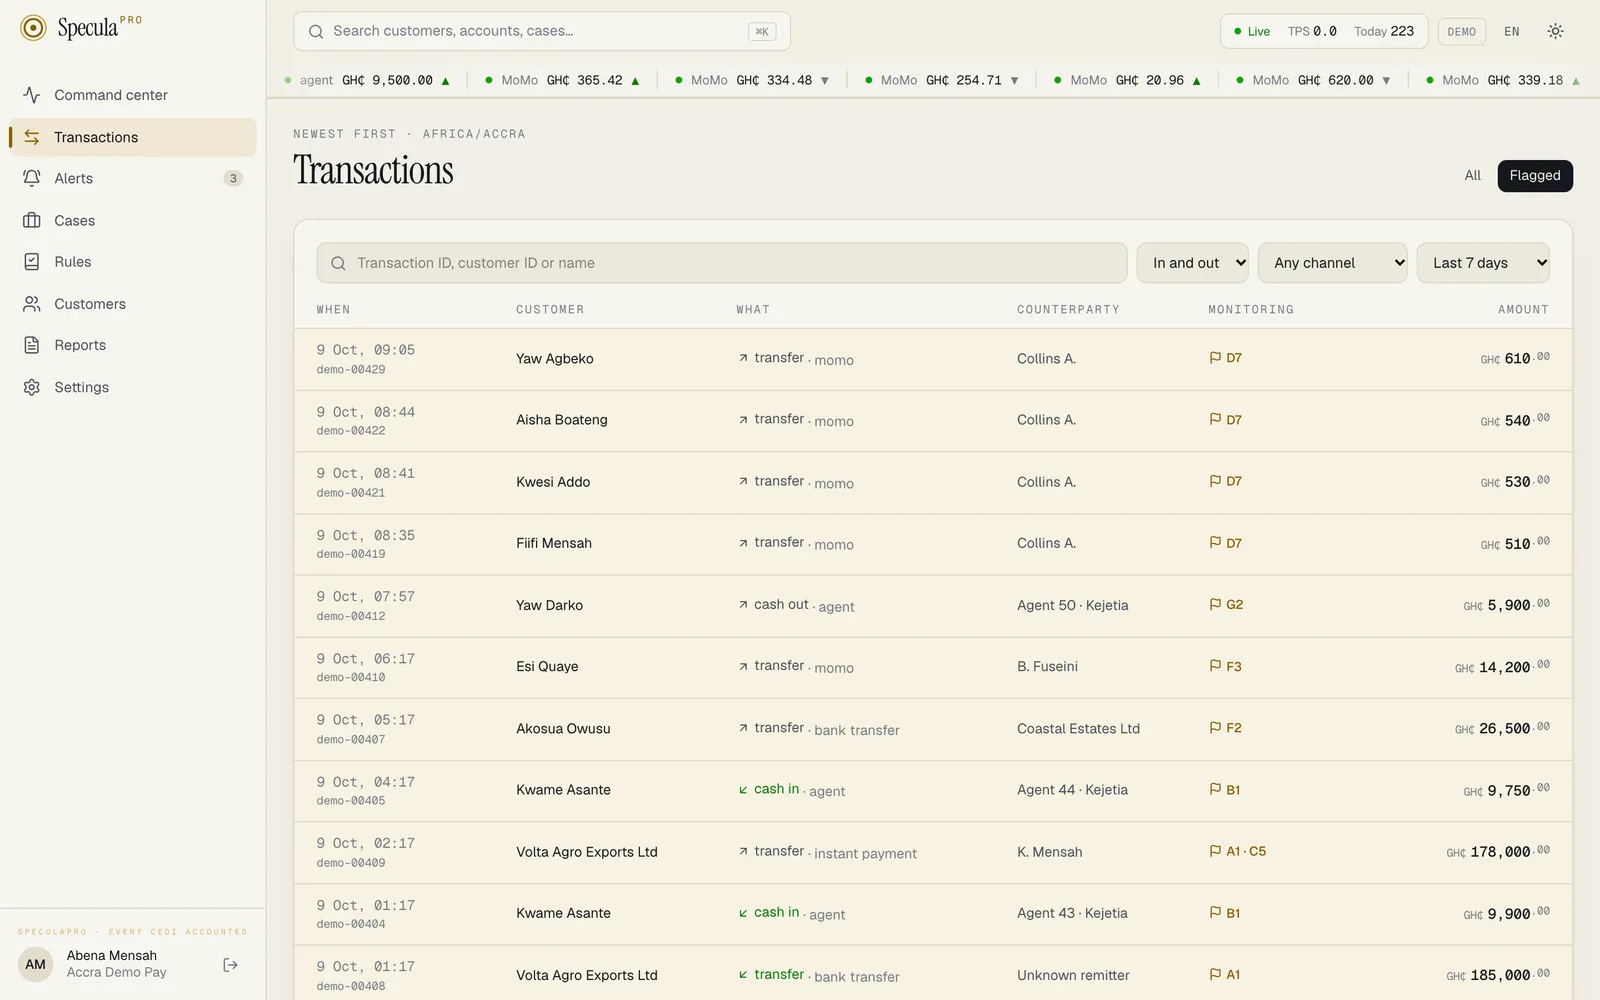Click counterparty Agent 50 · Kejetia
The image size is (1600, 1000).
(1072, 605)
